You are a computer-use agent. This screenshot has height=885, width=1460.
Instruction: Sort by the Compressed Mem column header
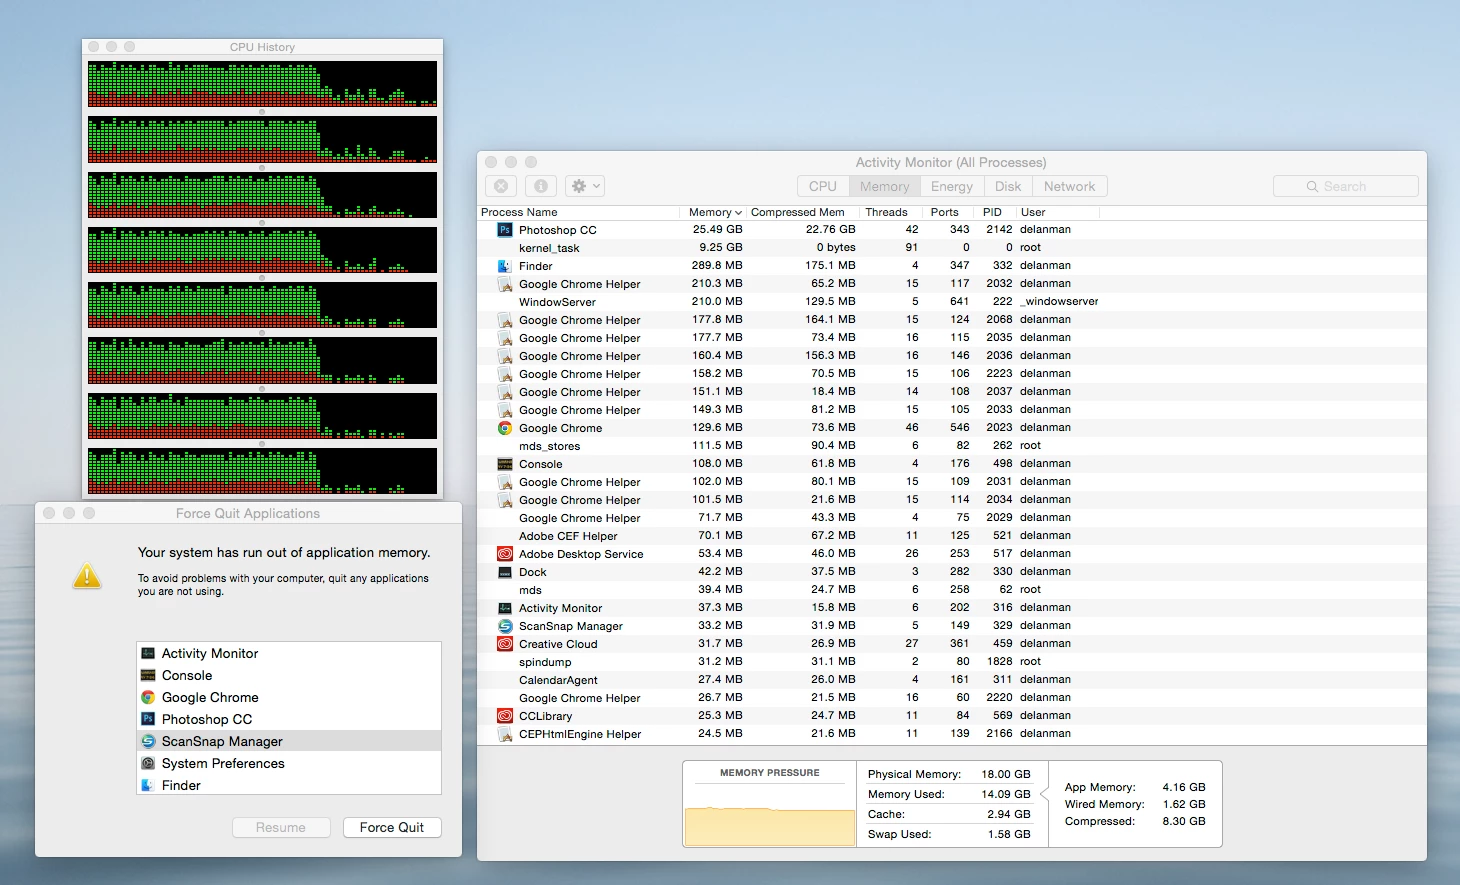pos(803,212)
